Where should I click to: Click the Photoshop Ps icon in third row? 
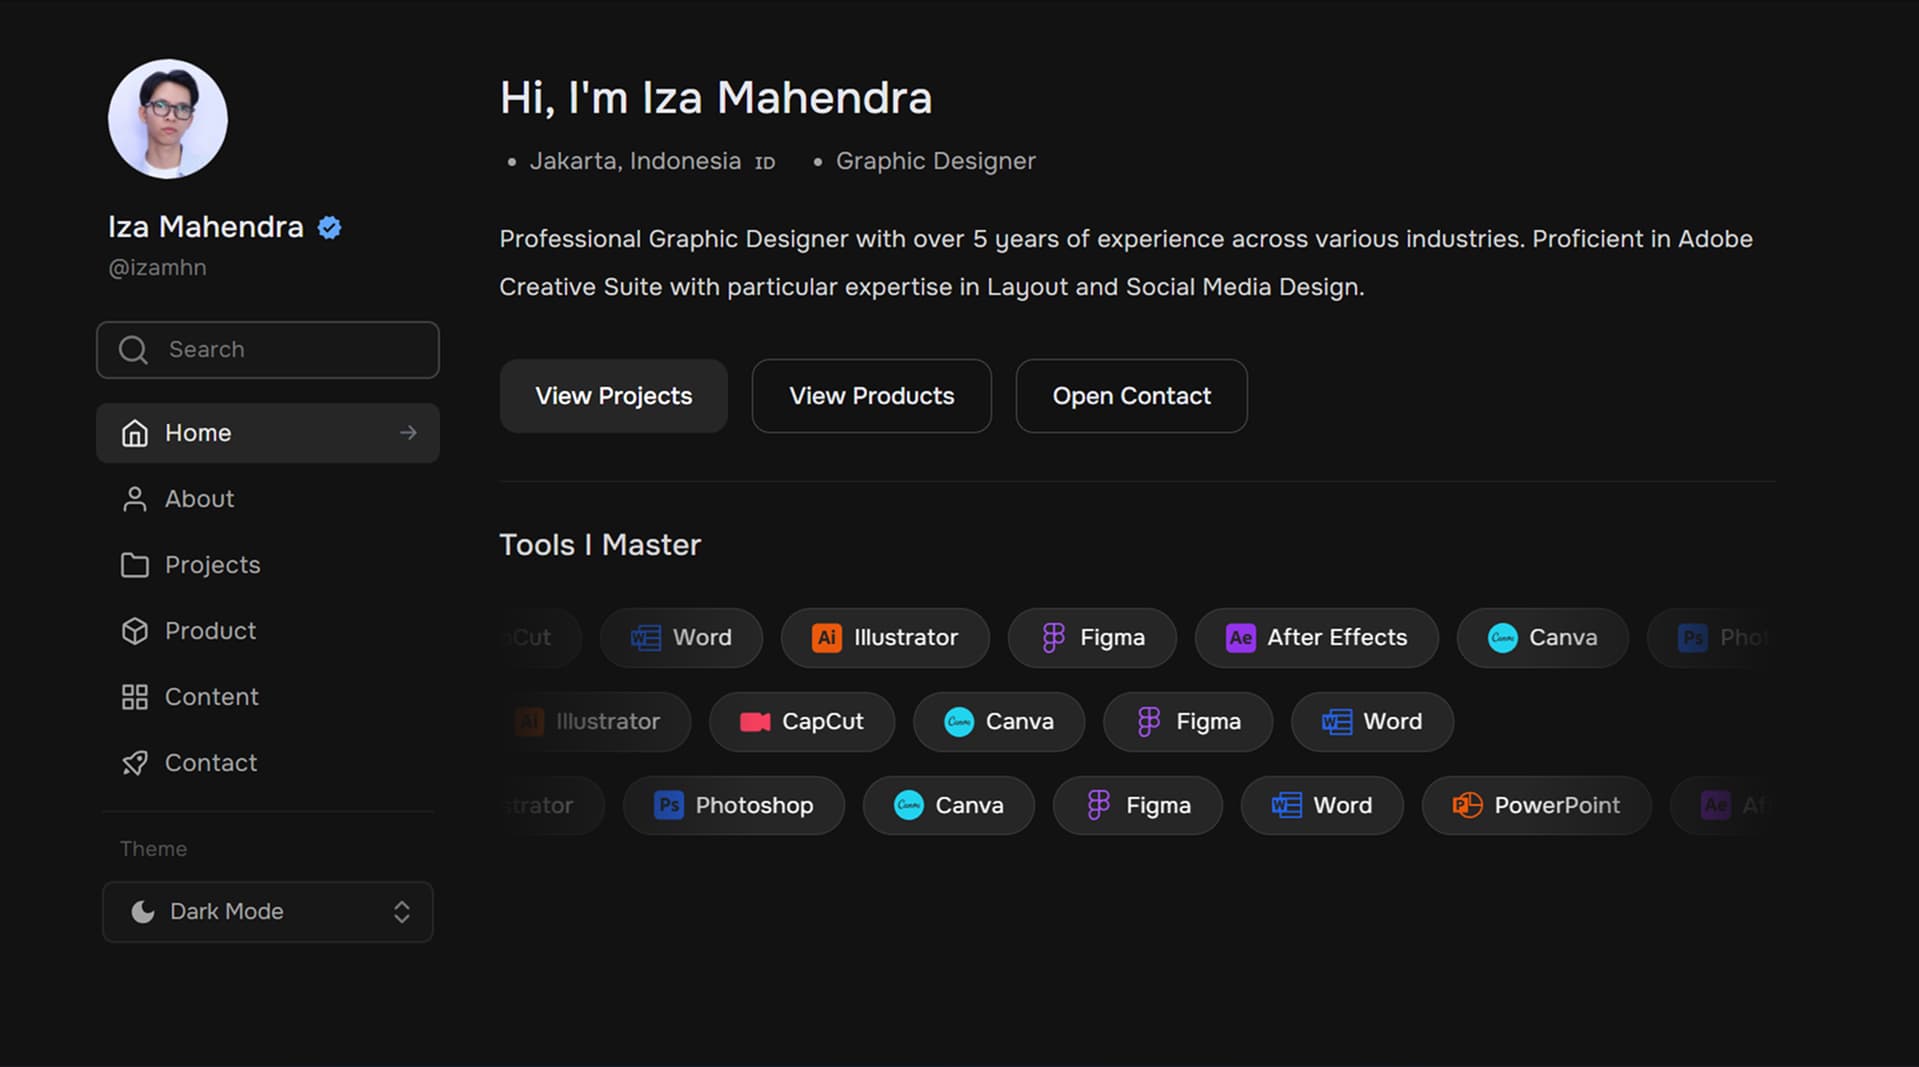pyautogui.click(x=669, y=806)
